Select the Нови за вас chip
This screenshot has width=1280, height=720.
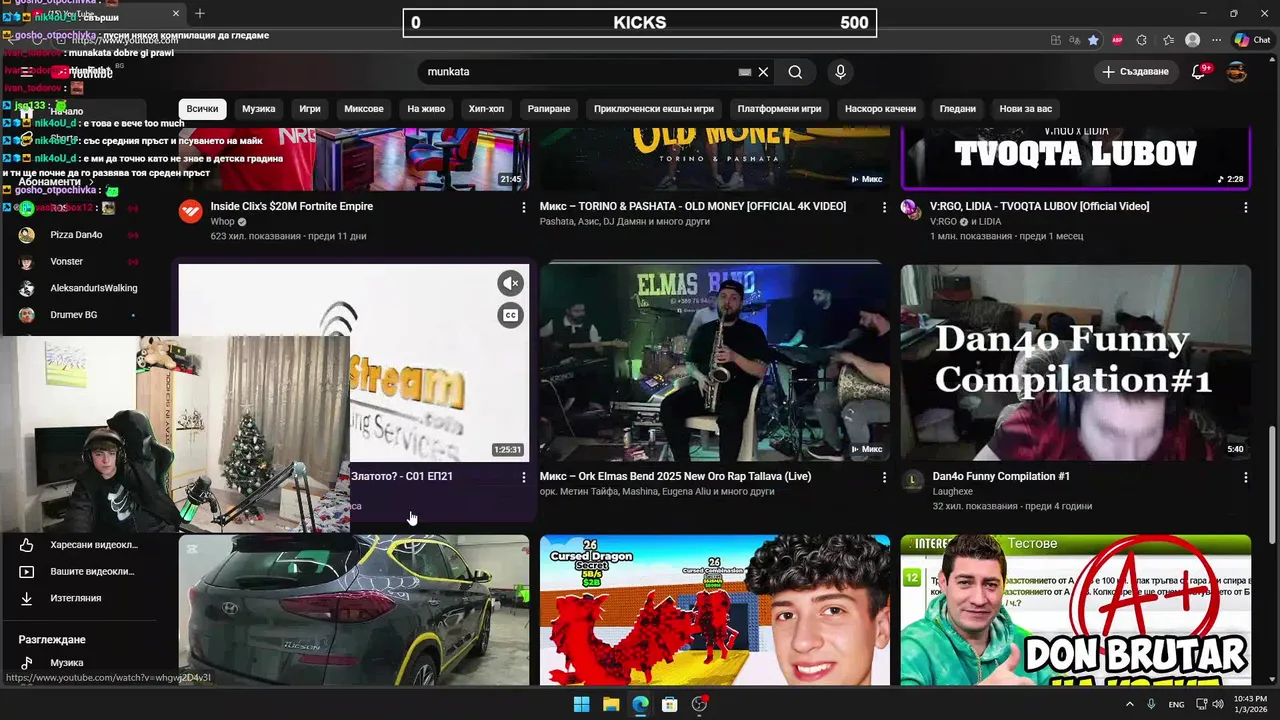(x=1026, y=109)
